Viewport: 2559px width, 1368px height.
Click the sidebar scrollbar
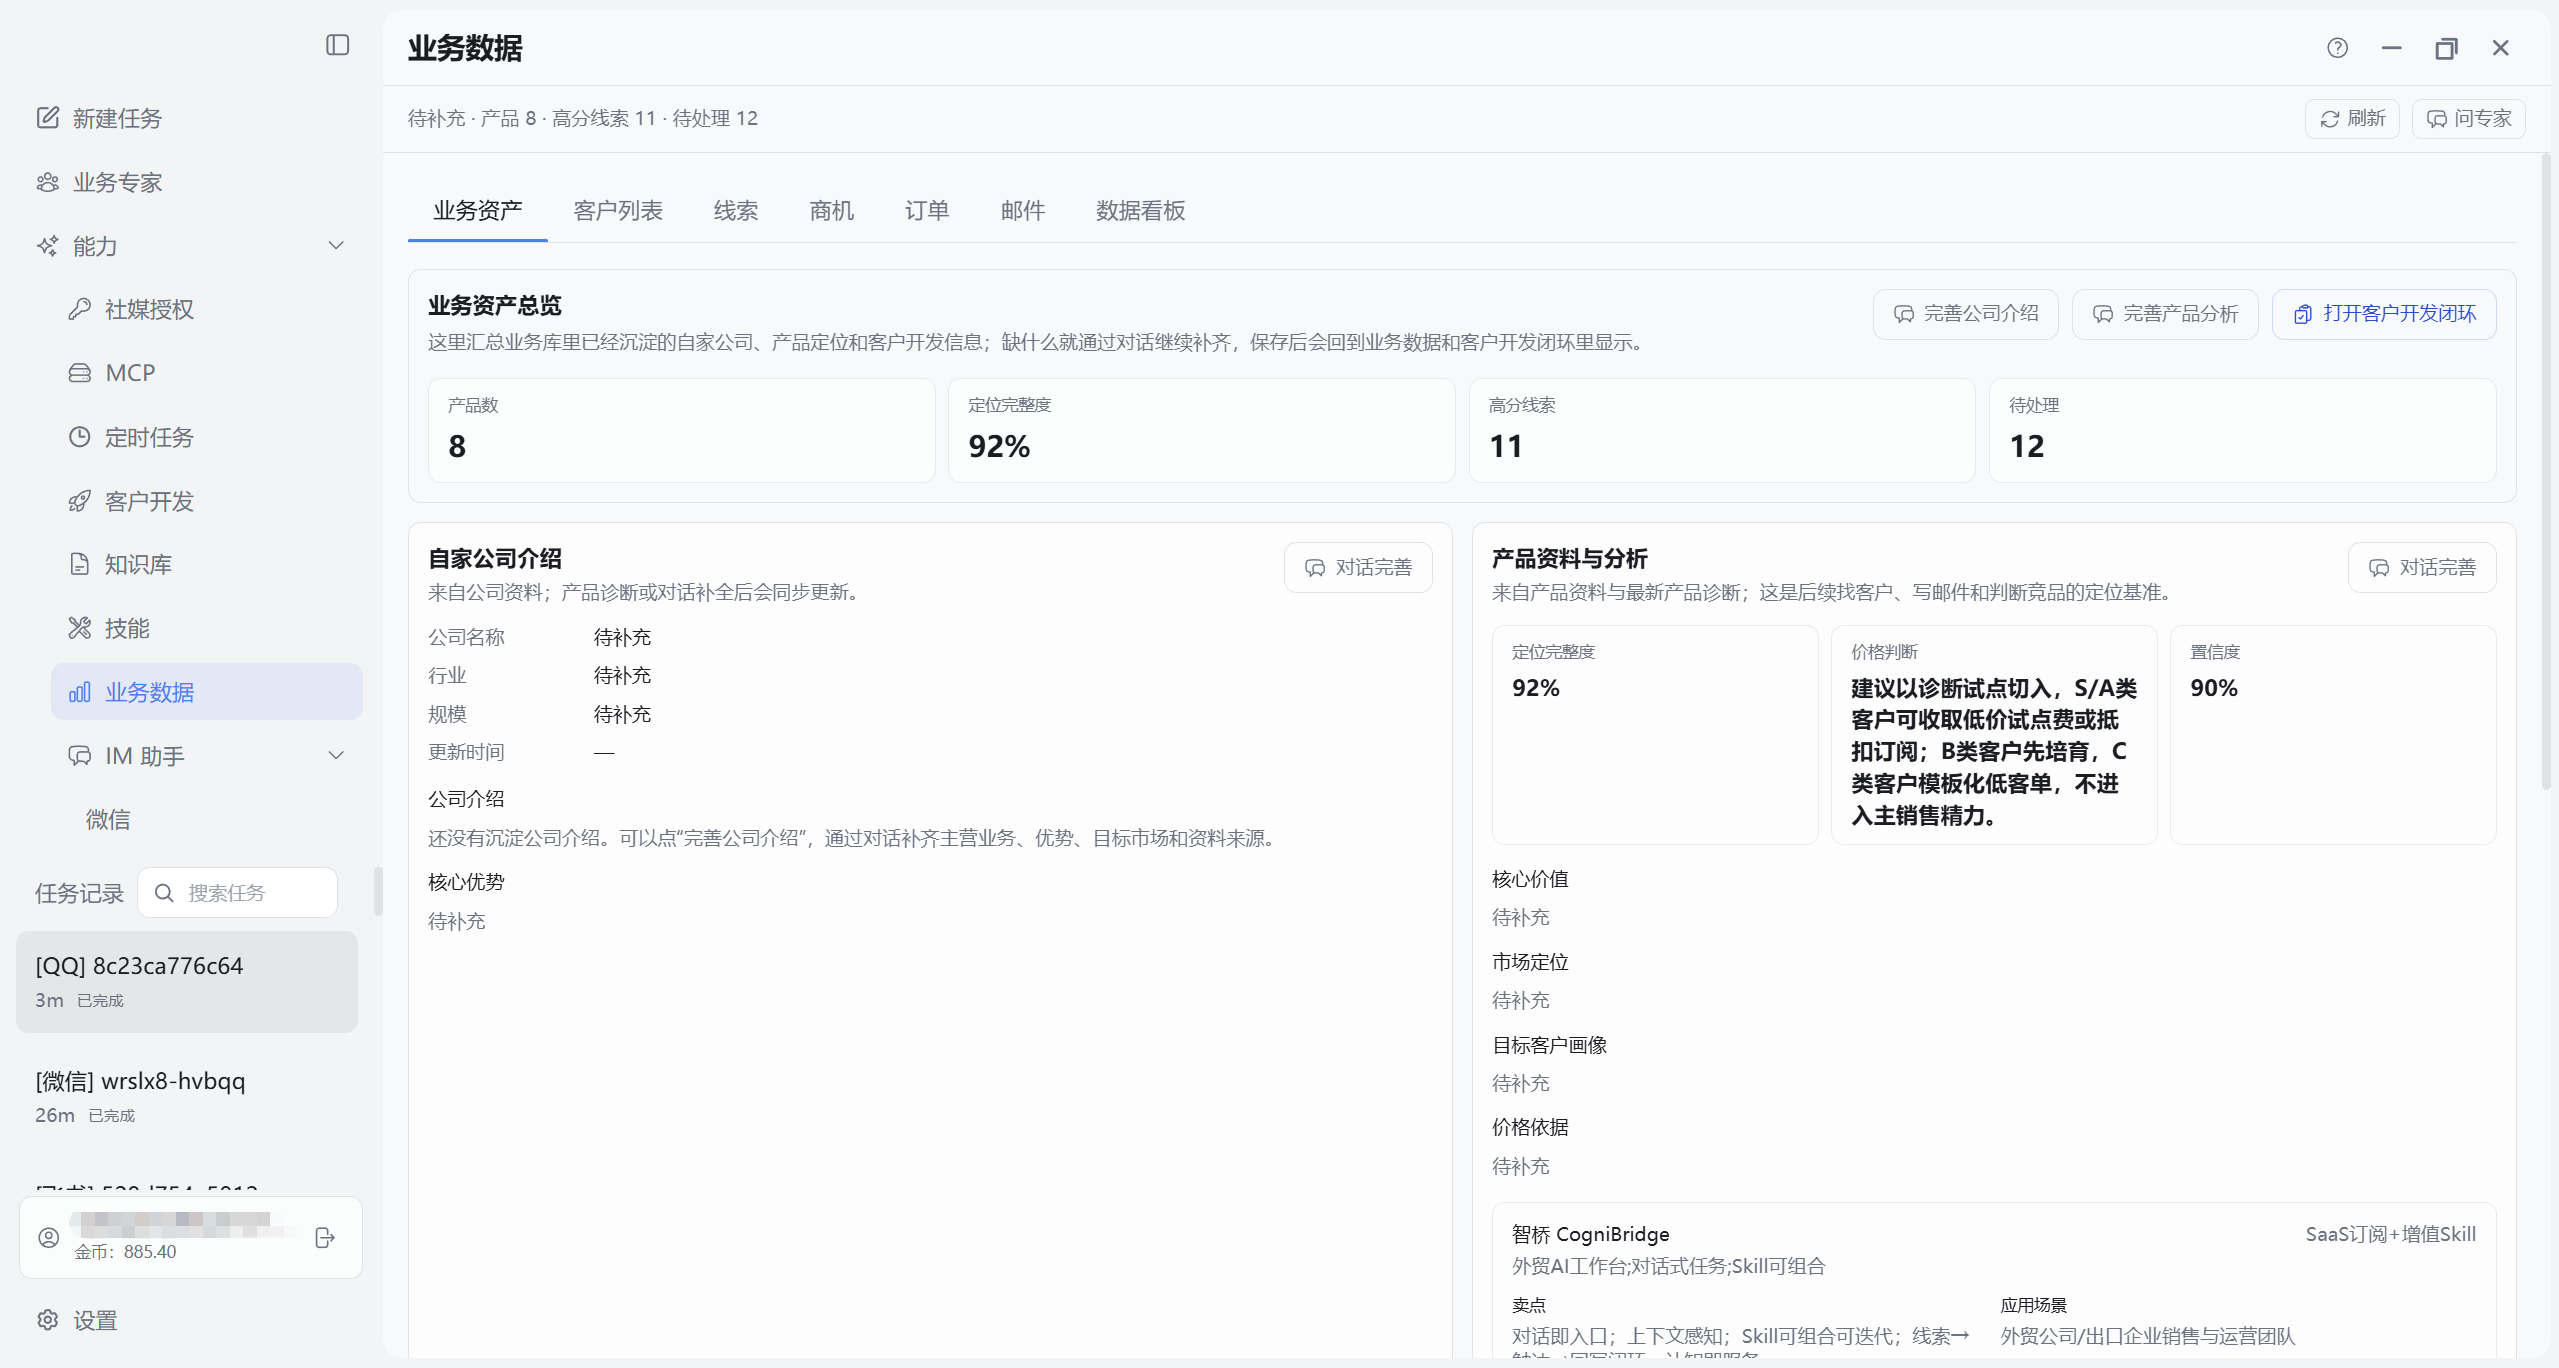378,892
